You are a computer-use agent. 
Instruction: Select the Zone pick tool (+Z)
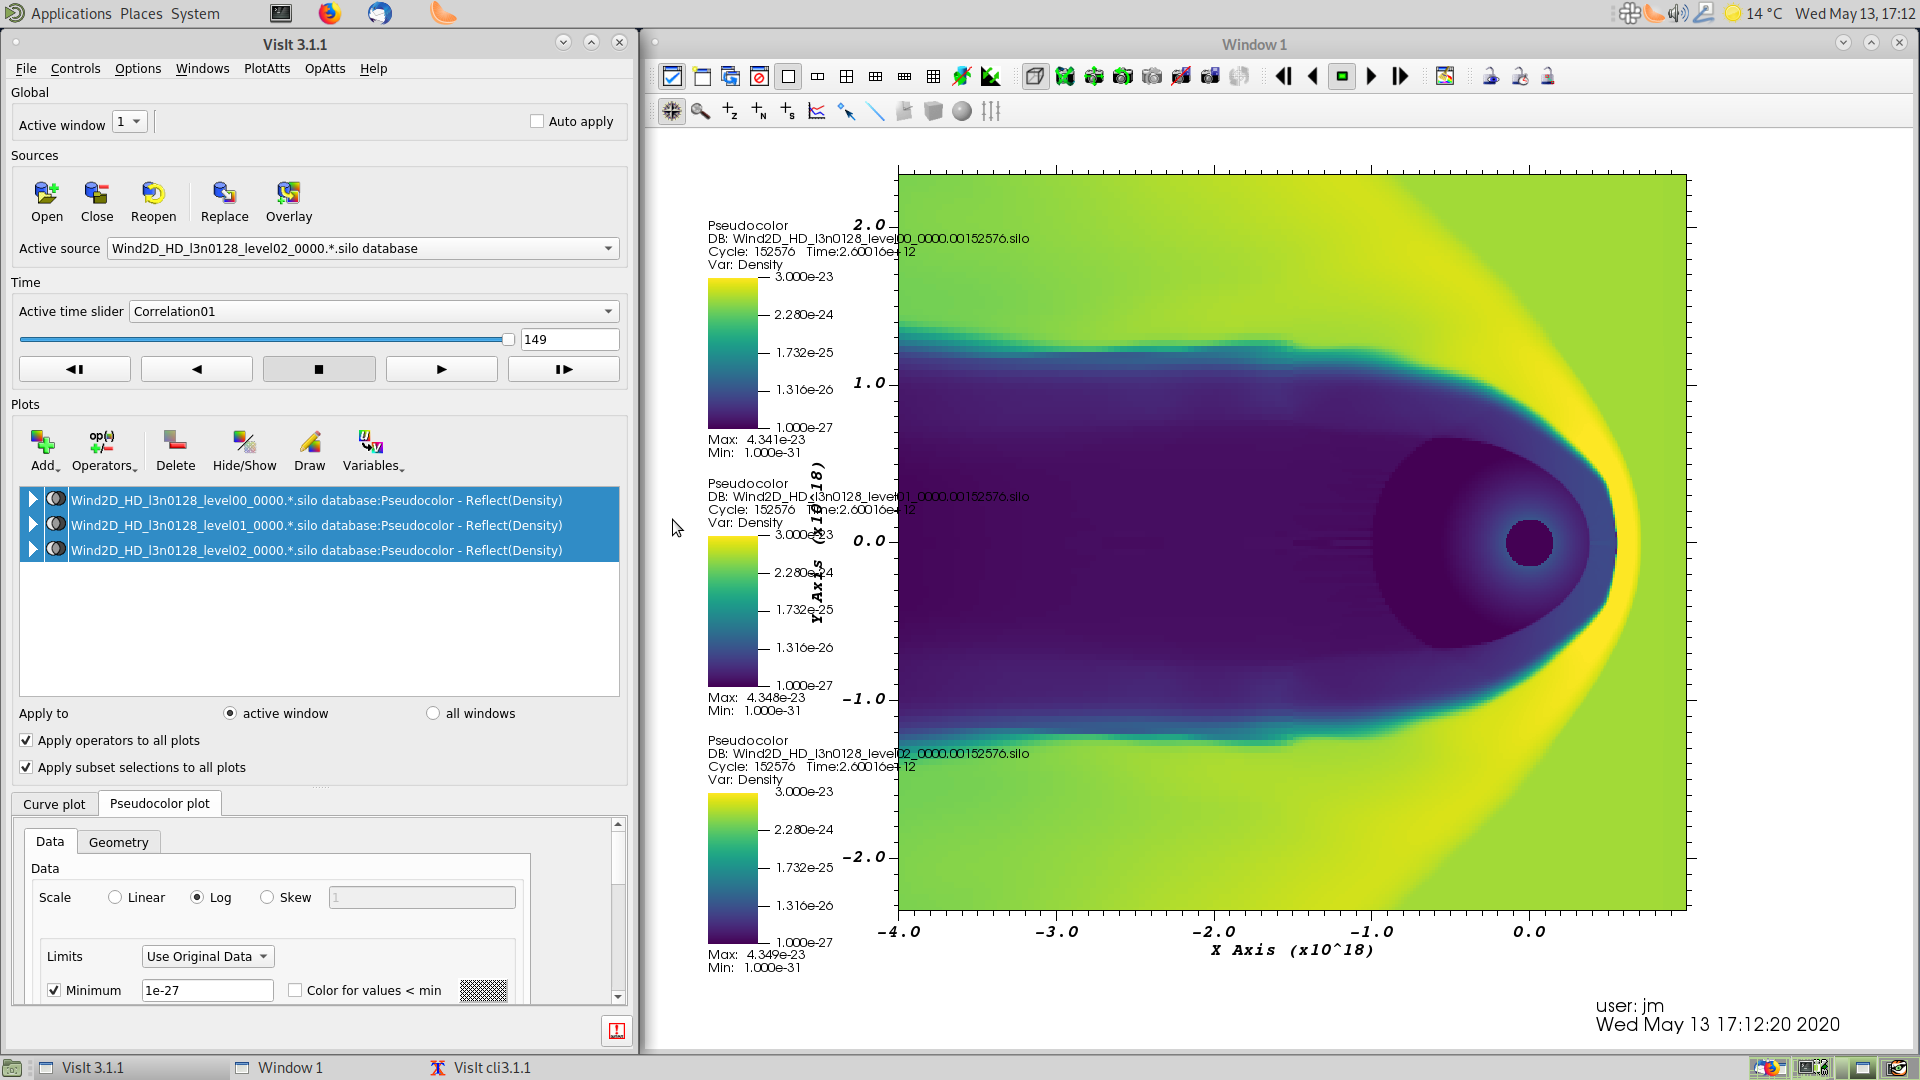(x=730, y=111)
